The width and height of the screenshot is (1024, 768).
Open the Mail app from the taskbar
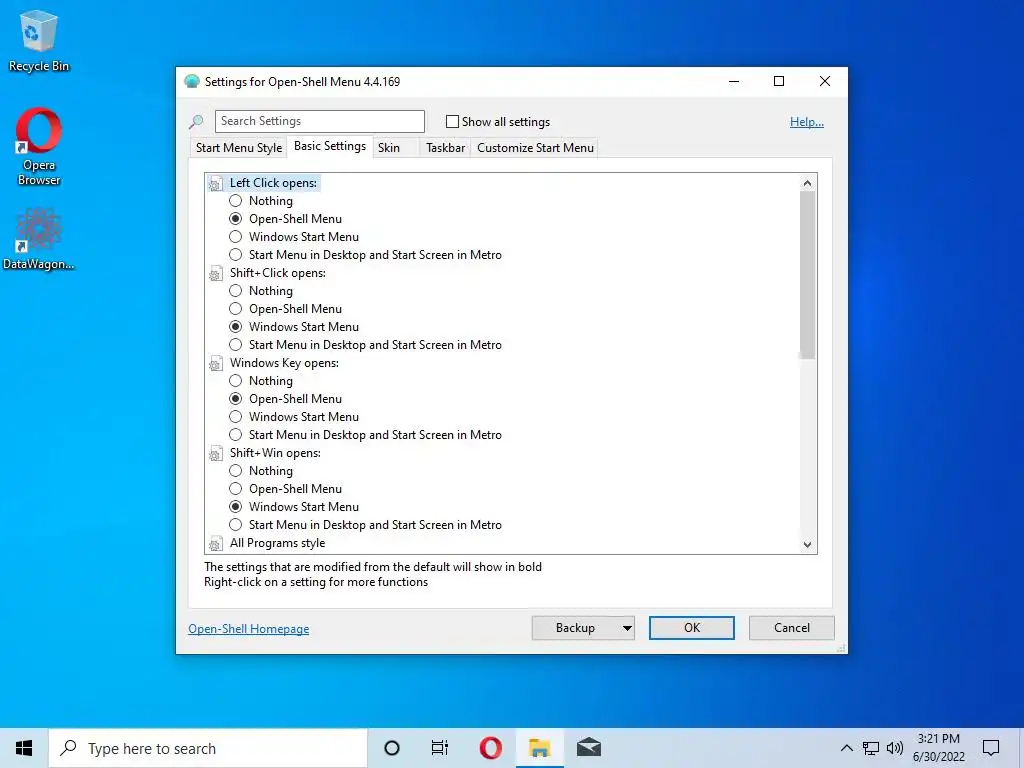588,748
